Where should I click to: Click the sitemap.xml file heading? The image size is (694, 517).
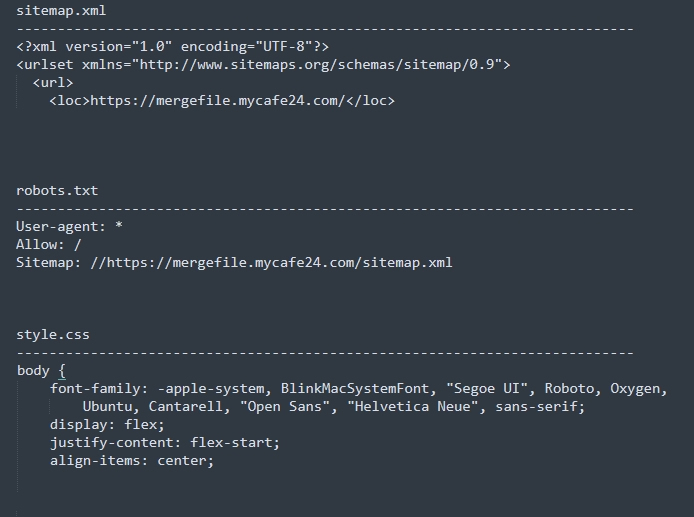(x=61, y=11)
